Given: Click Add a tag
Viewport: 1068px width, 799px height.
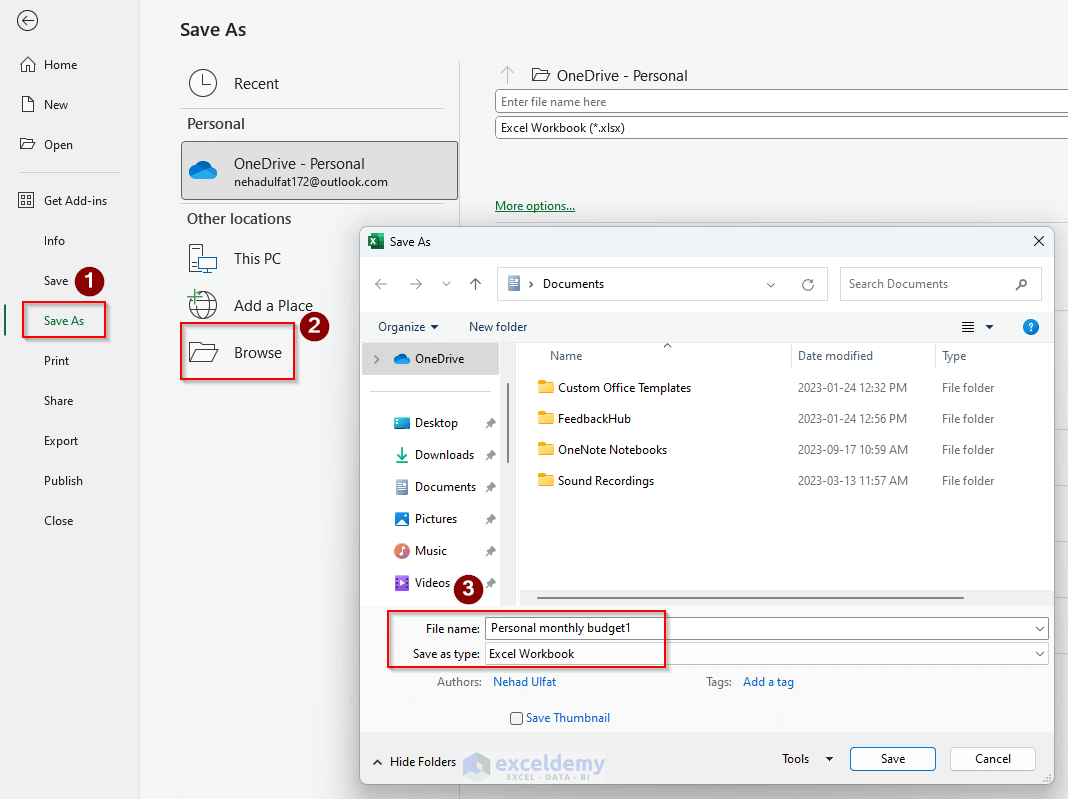Looking at the screenshot, I should 768,682.
